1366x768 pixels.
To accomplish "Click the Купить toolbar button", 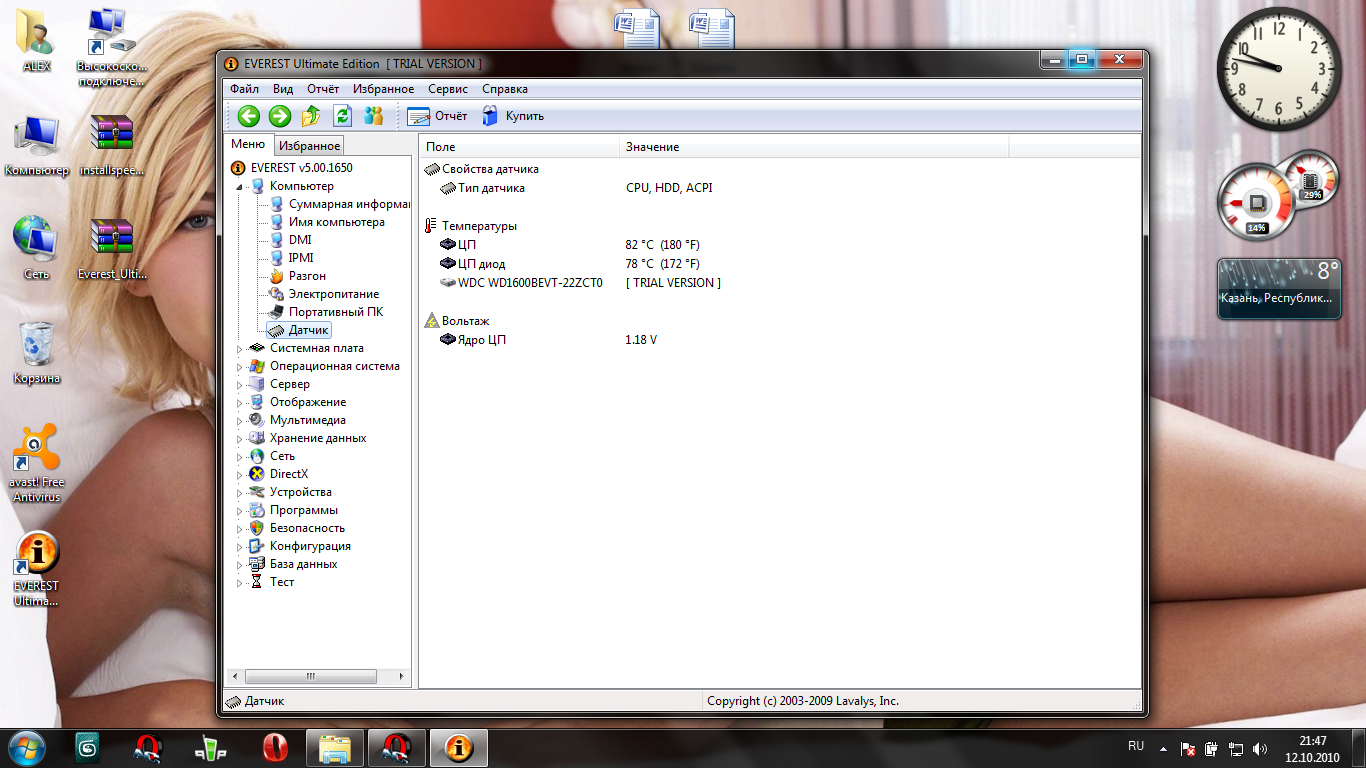I will click(x=513, y=116).
